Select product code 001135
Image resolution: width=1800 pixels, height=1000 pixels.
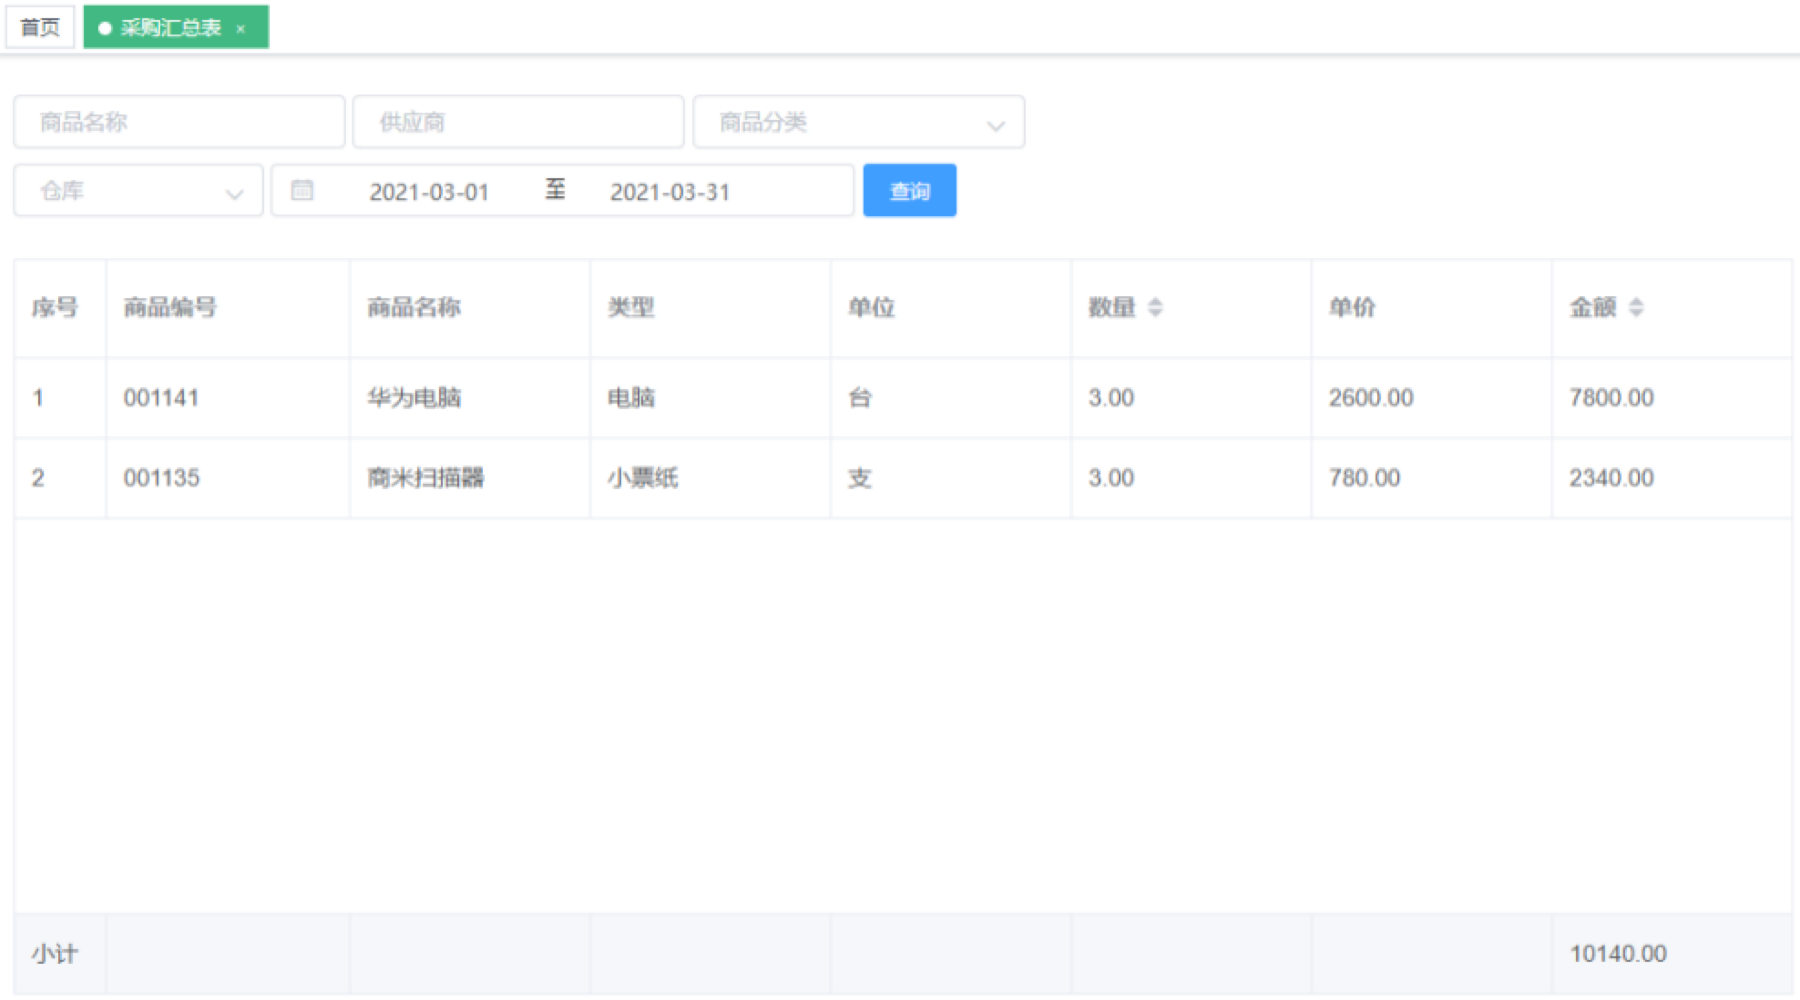(161, 478)
